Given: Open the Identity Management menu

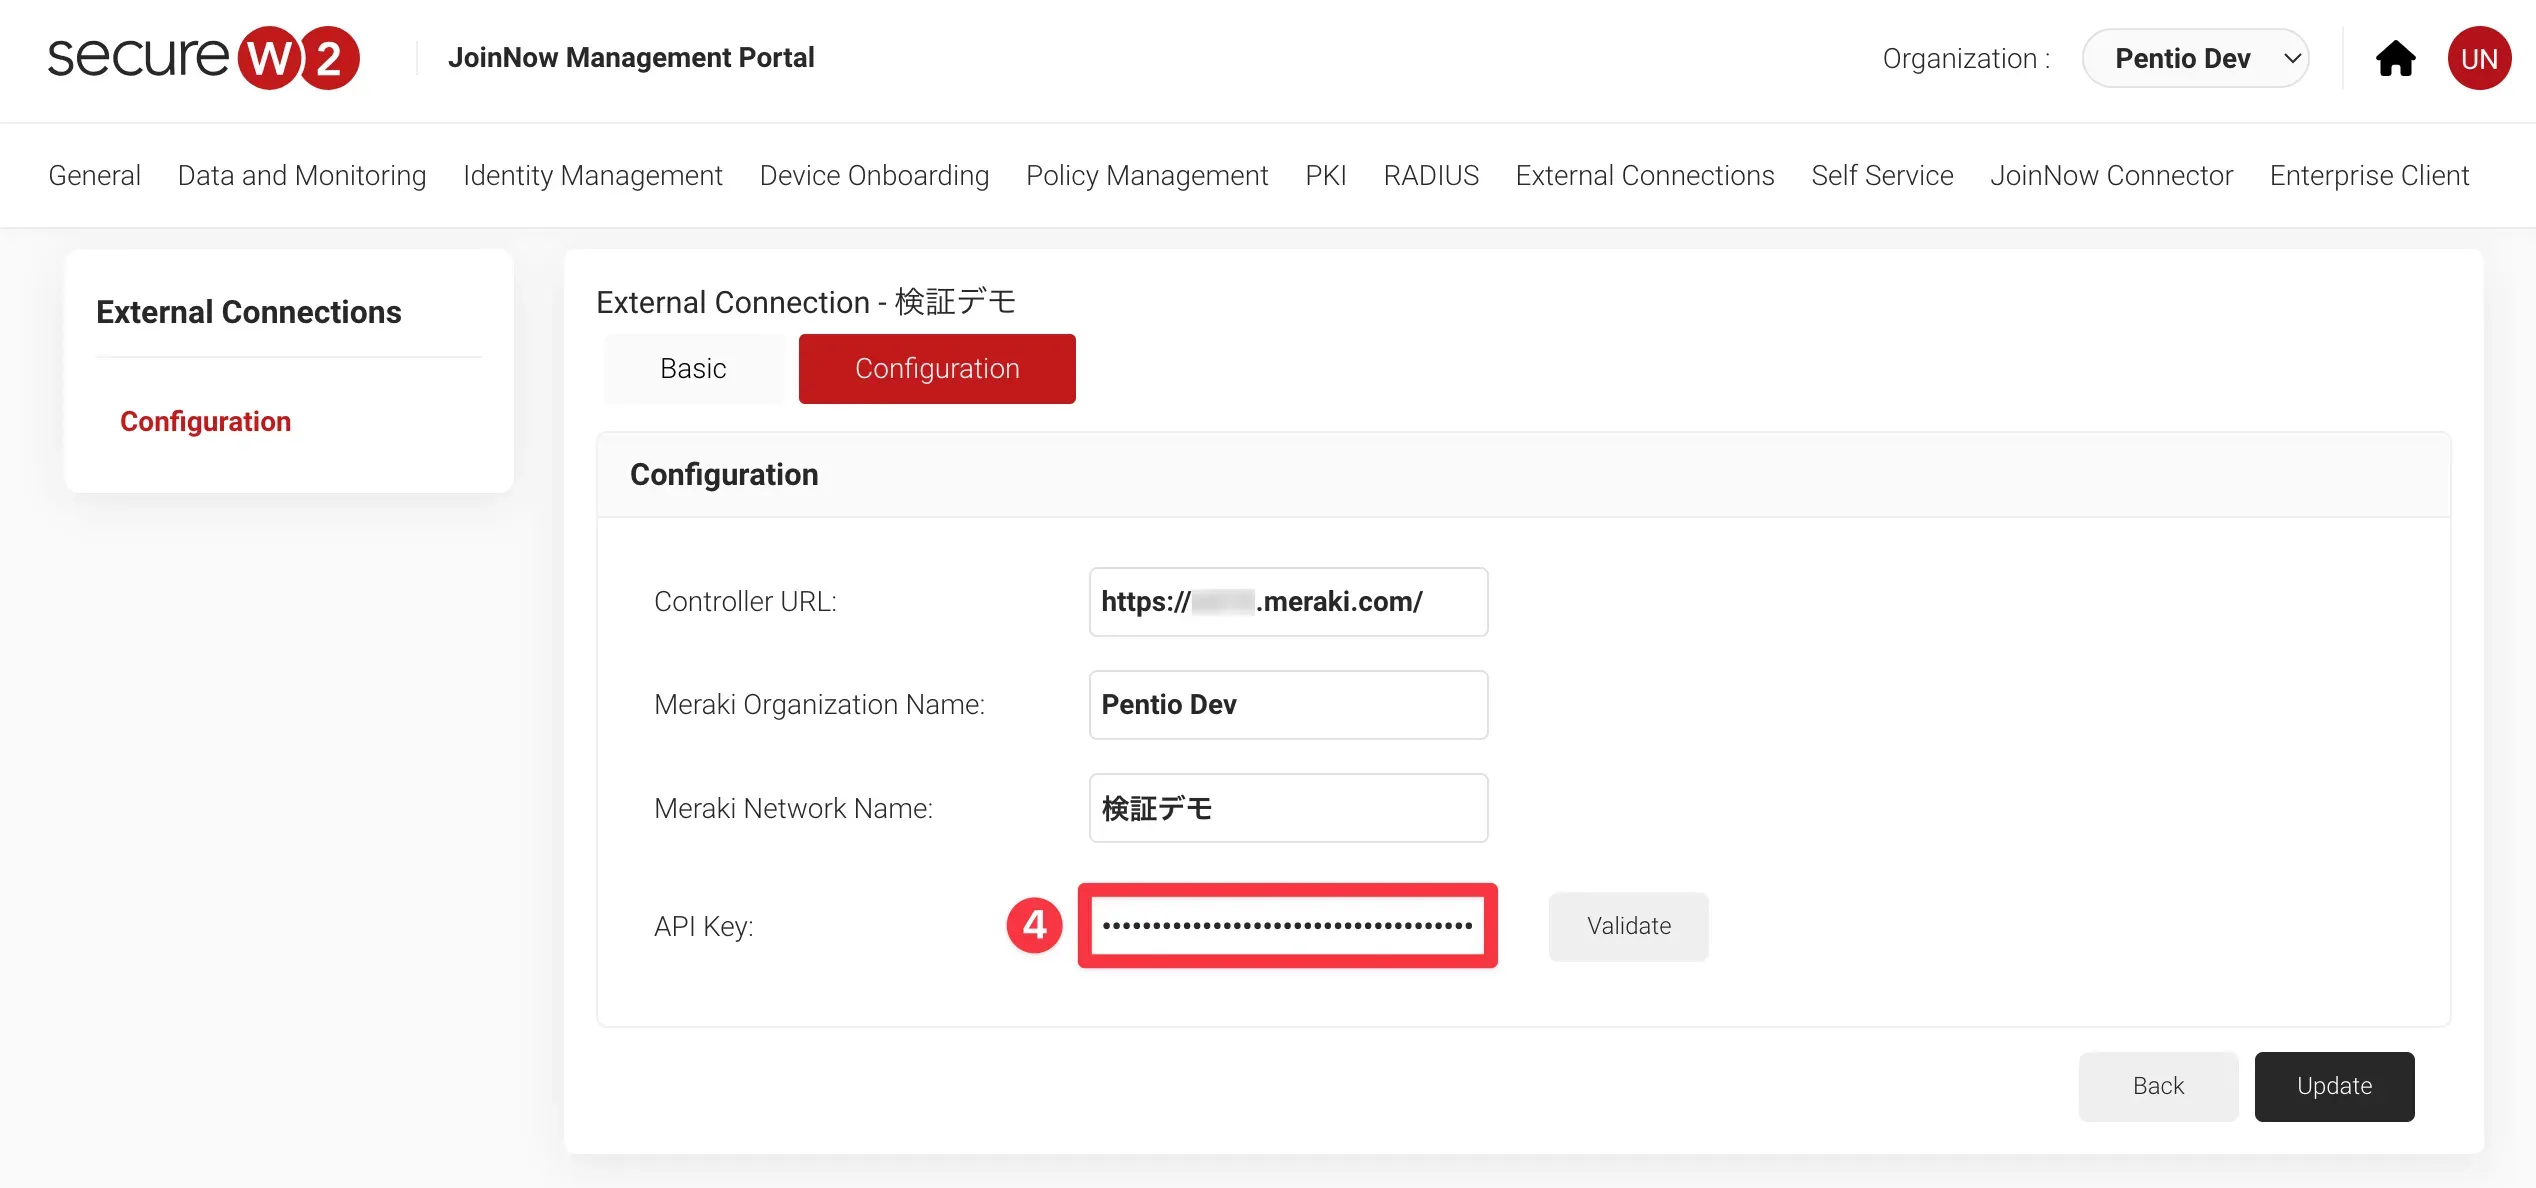Looking at the screenshot, I should pos(592,175).
